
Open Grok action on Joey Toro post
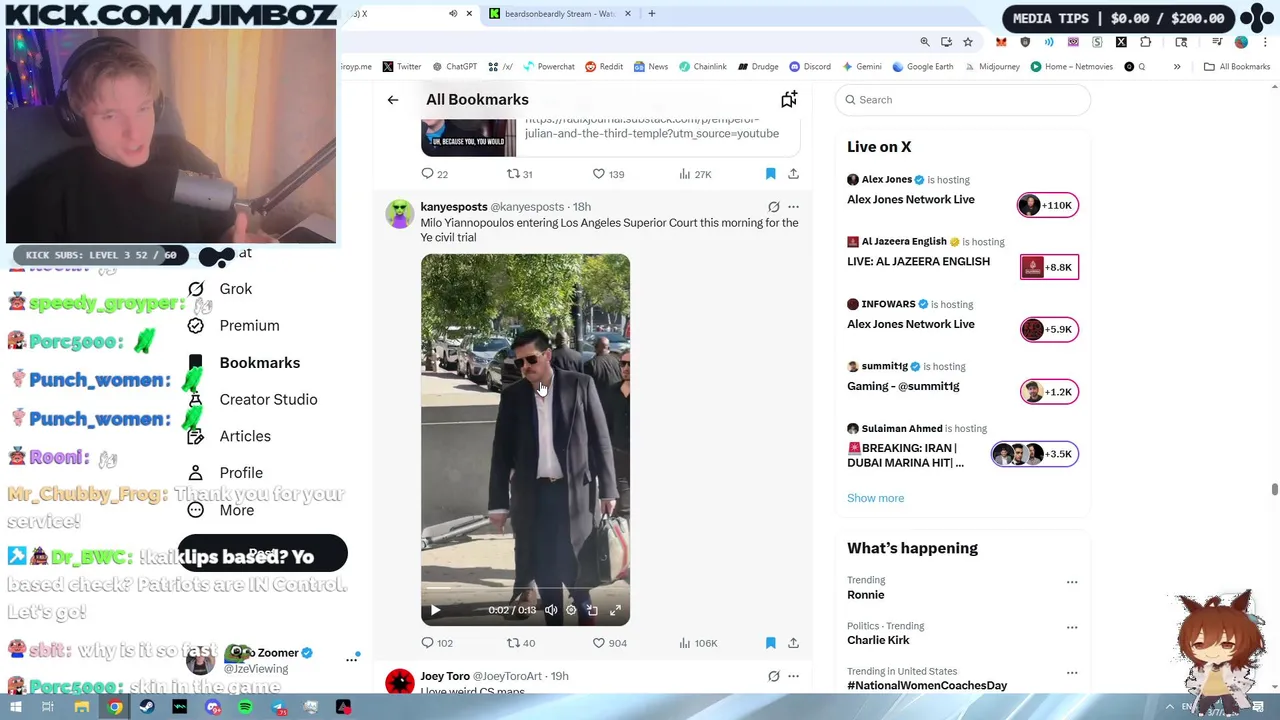pos(774,676)
